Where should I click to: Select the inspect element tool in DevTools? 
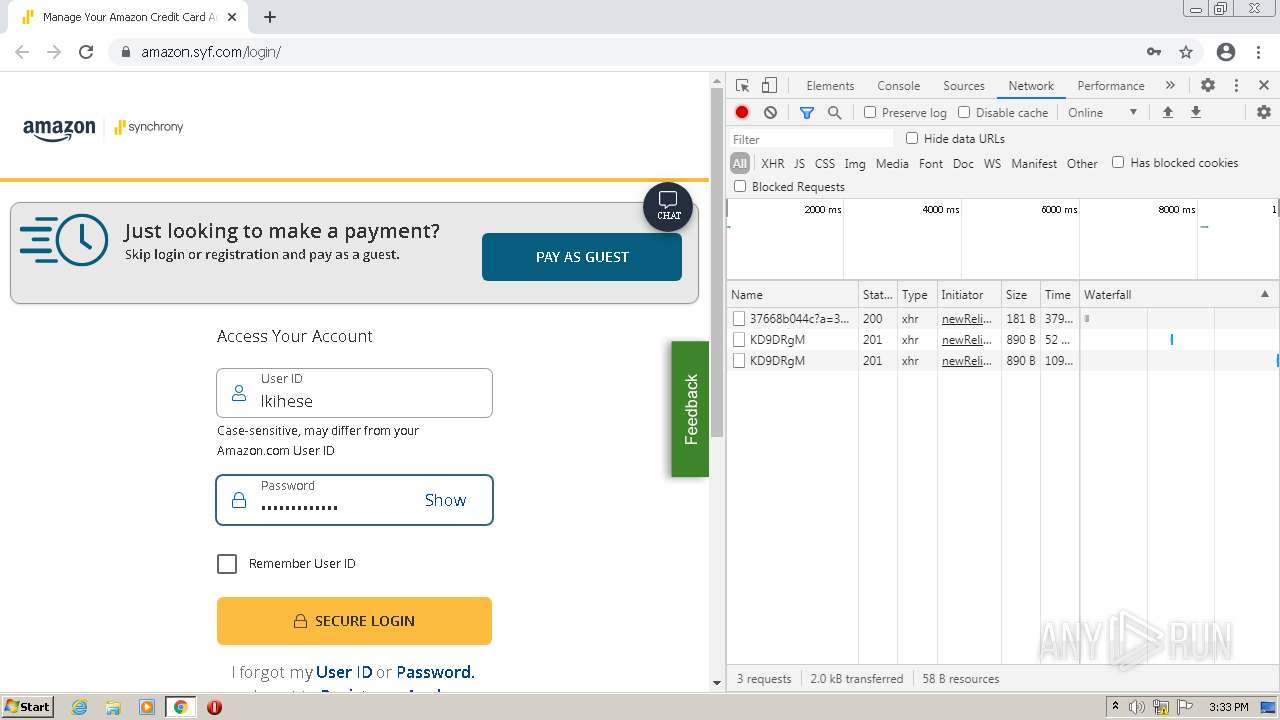(x=742, y=86)
